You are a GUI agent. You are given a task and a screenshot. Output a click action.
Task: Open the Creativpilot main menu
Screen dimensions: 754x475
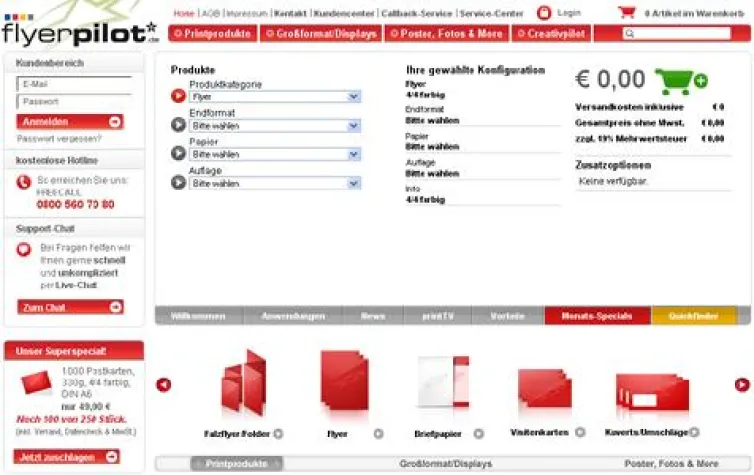(552, 34)
